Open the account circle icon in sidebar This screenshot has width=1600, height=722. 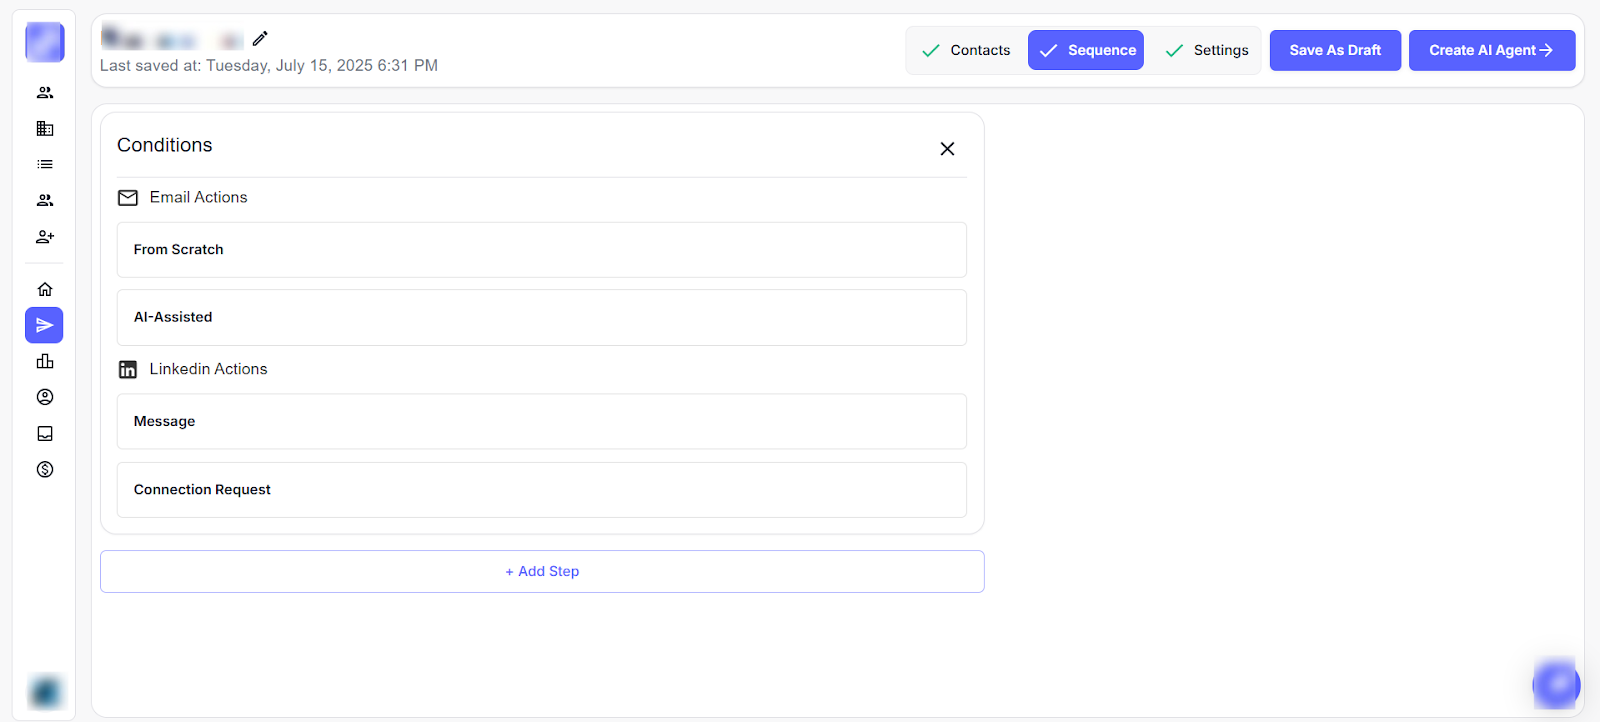(x=45, y=397)
